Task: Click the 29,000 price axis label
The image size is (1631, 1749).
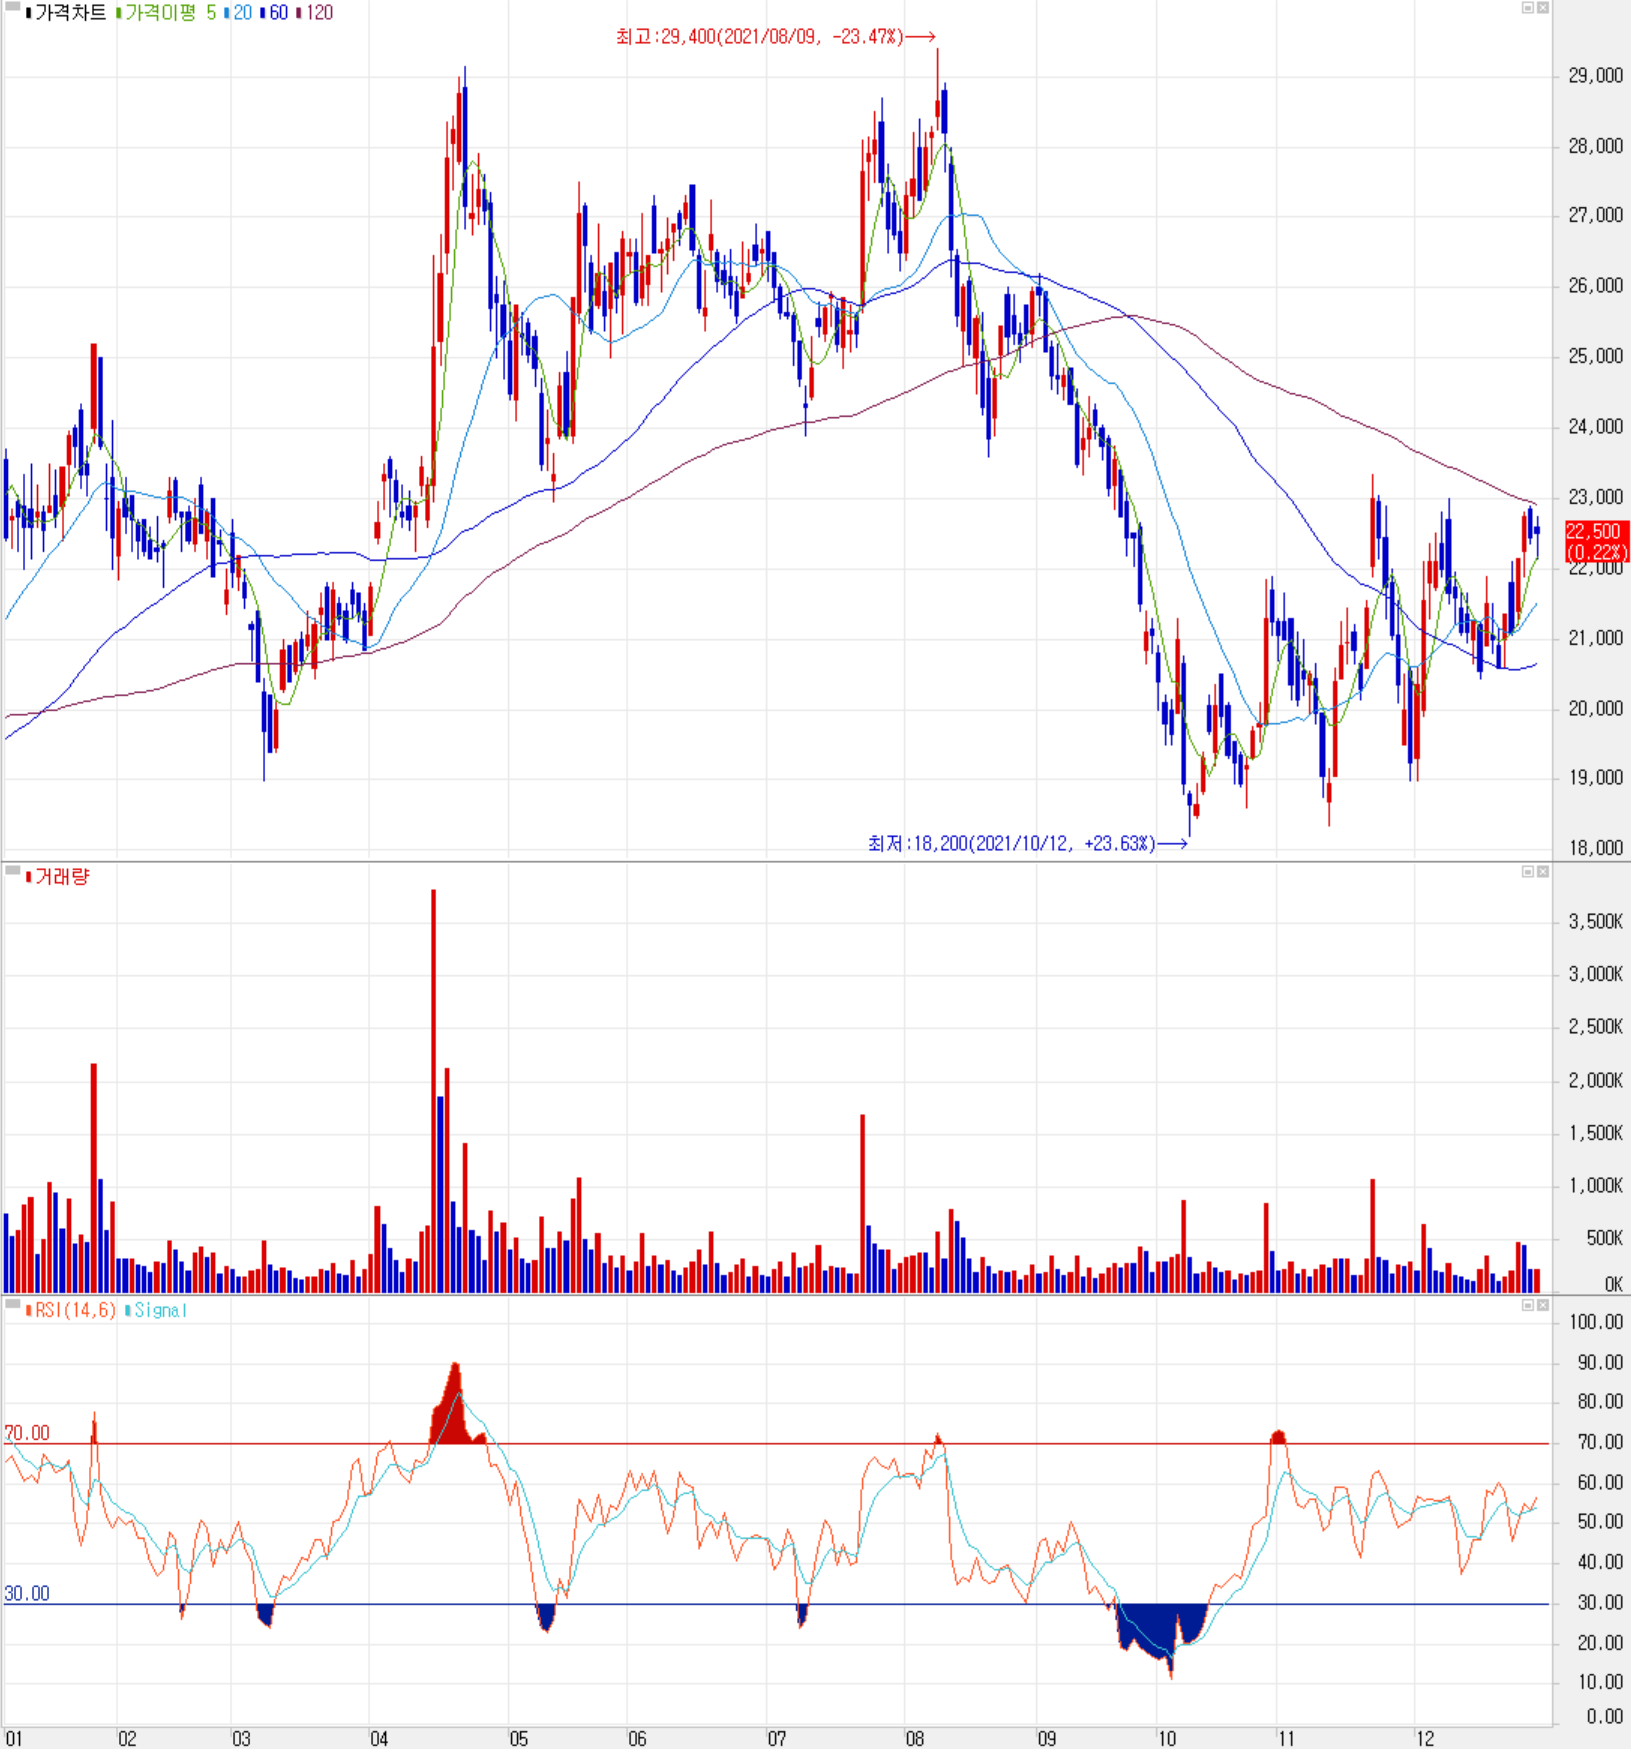Action: coord(1596,76)
